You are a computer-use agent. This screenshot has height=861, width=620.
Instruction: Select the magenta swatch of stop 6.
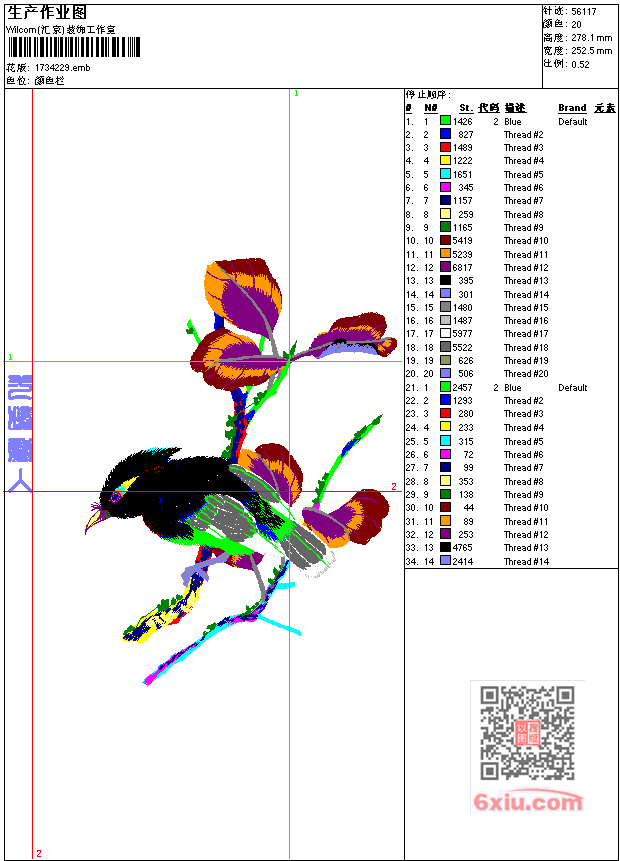(x=445, y=187)
